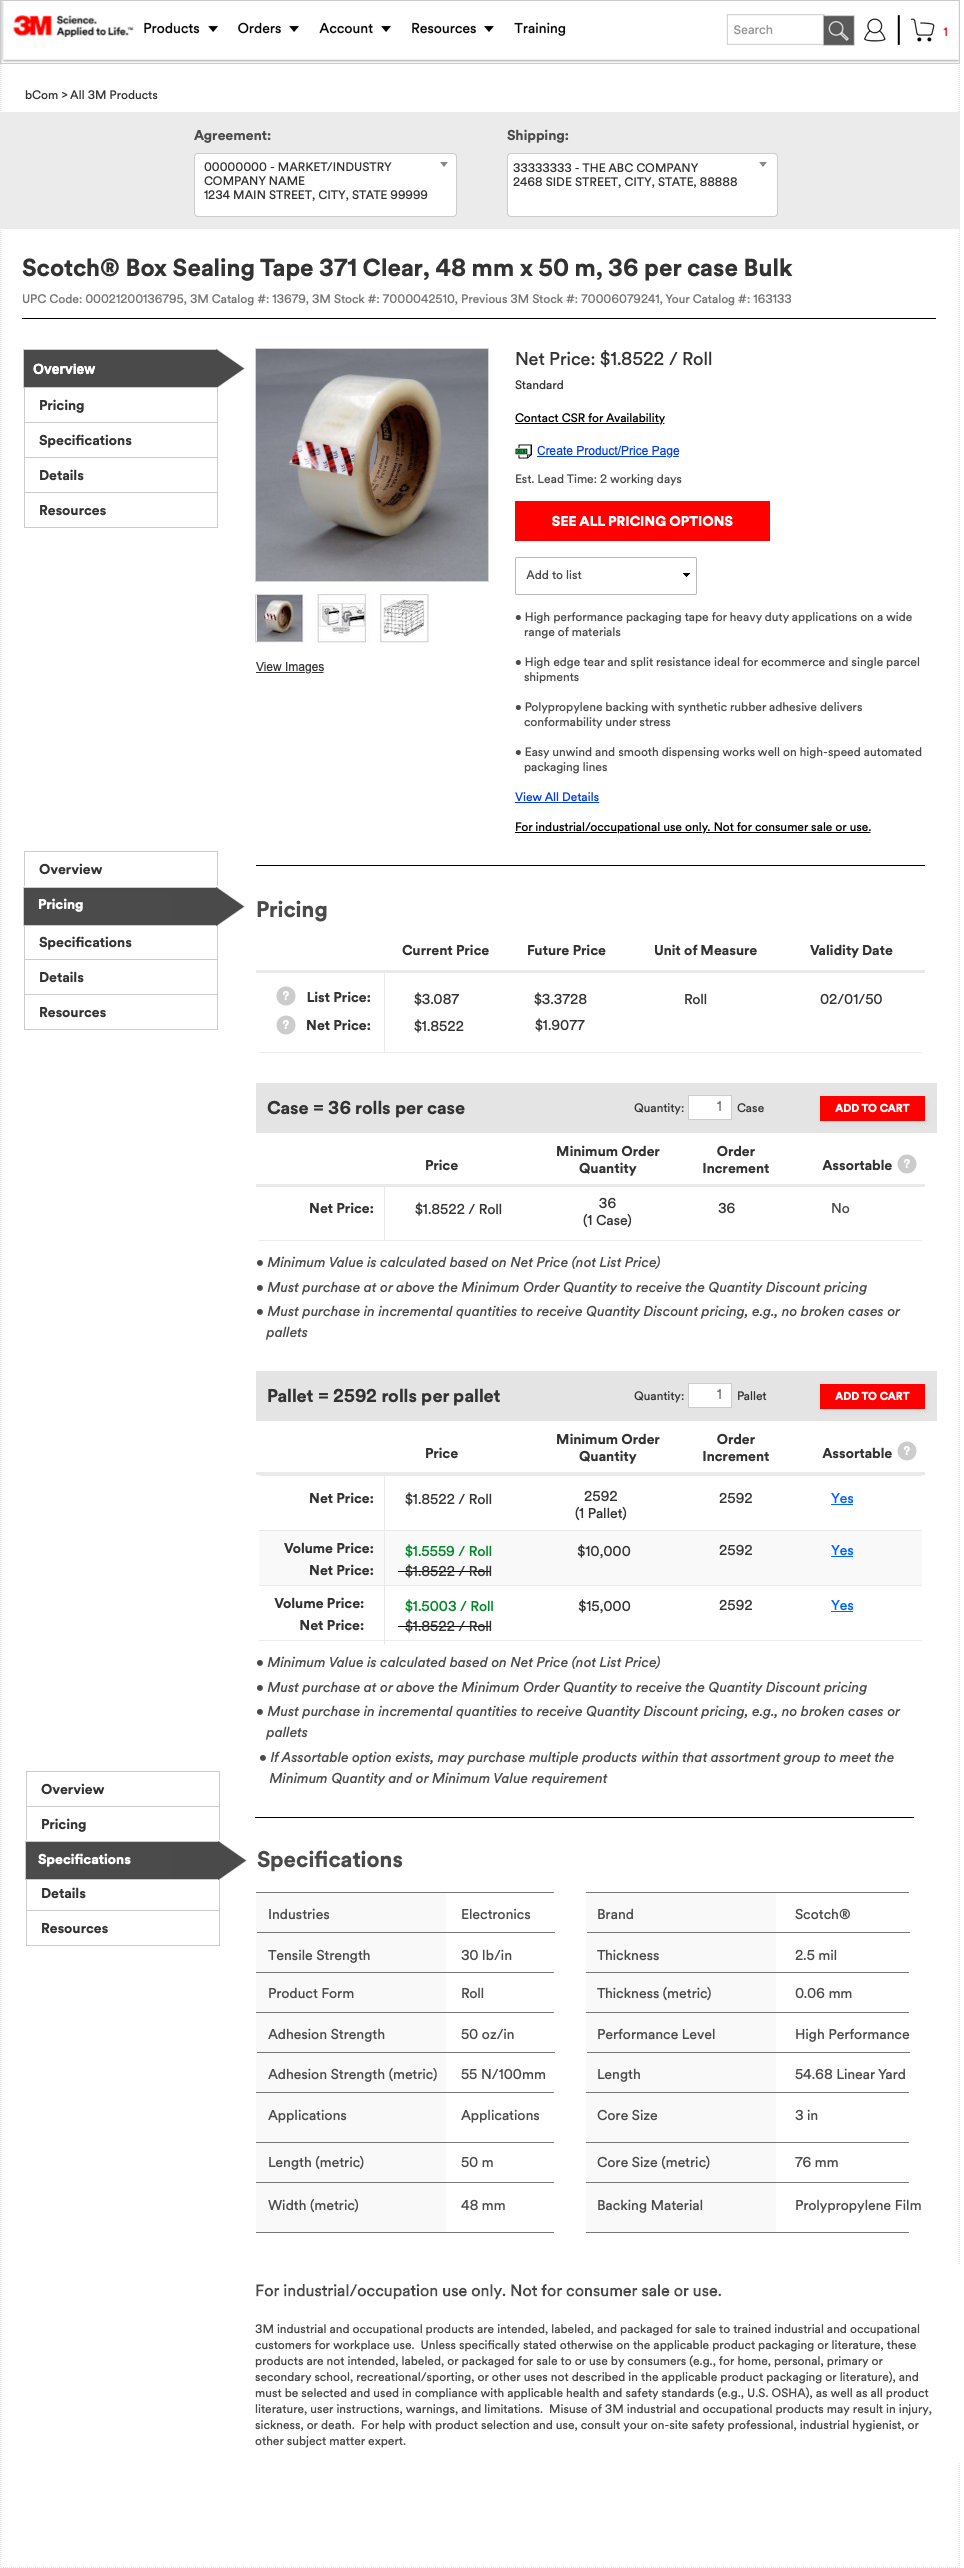Viewport: 964px width, 2568px height.
Task: Add the Pallet to cart
Action: tap(872, 1396)
